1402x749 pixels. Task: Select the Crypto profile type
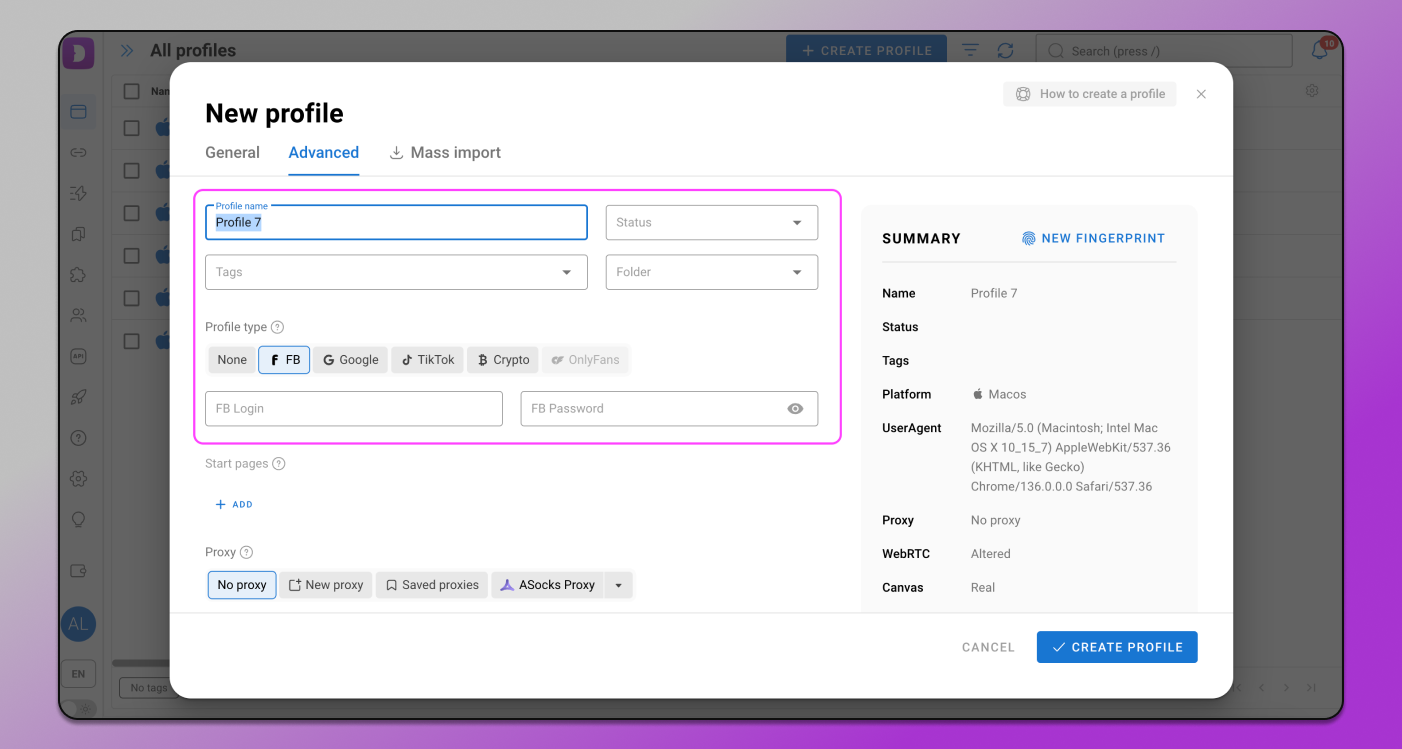pos(503,360)
